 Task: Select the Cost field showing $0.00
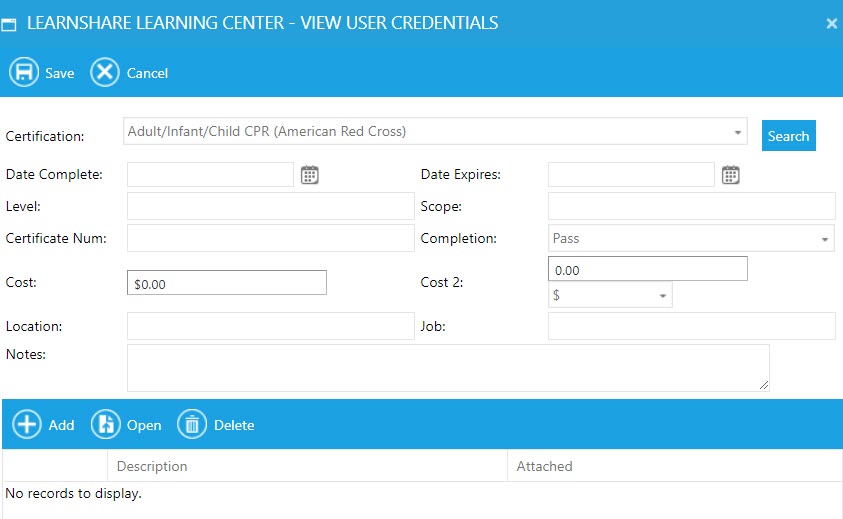point(226,283)
